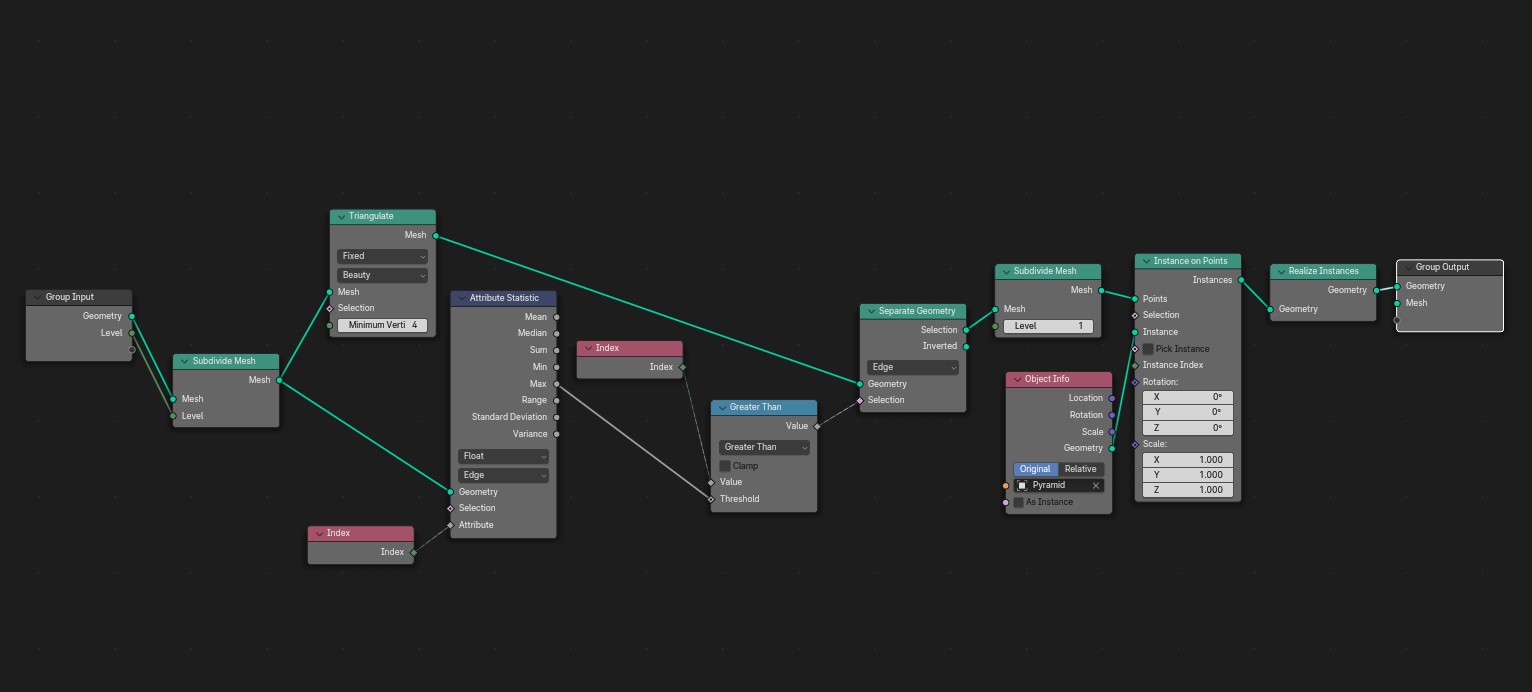Viewport: 1532px width, 692px height.
Task: Click the Separate Geometry Inverted output socket
Action: [966, 346]
